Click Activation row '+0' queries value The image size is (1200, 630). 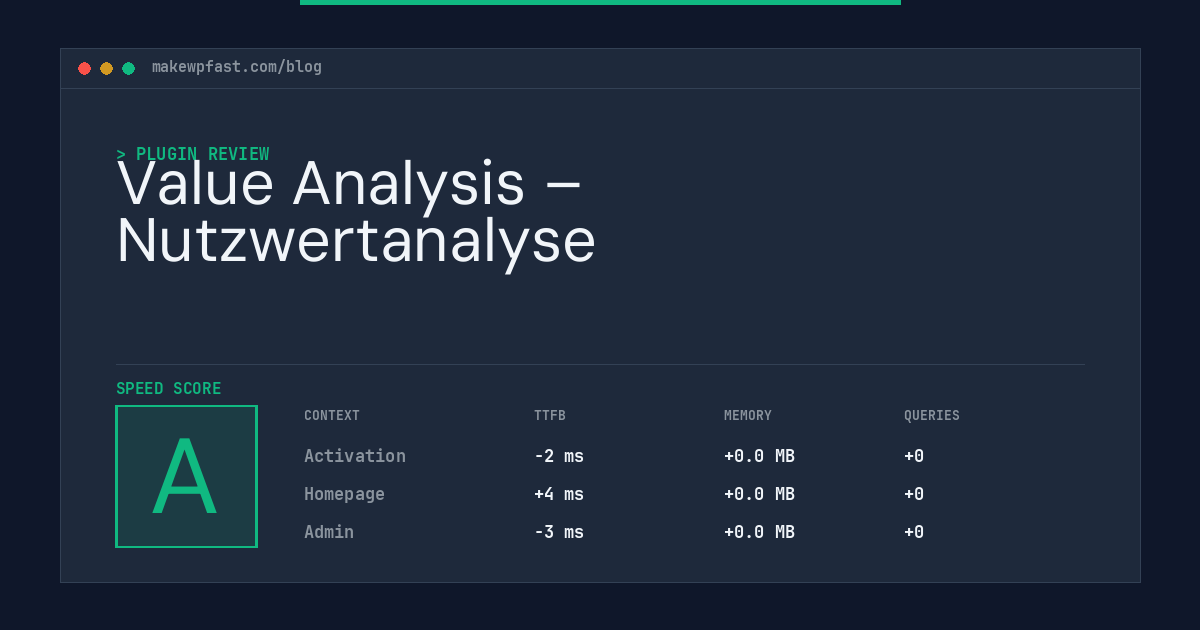914,456
